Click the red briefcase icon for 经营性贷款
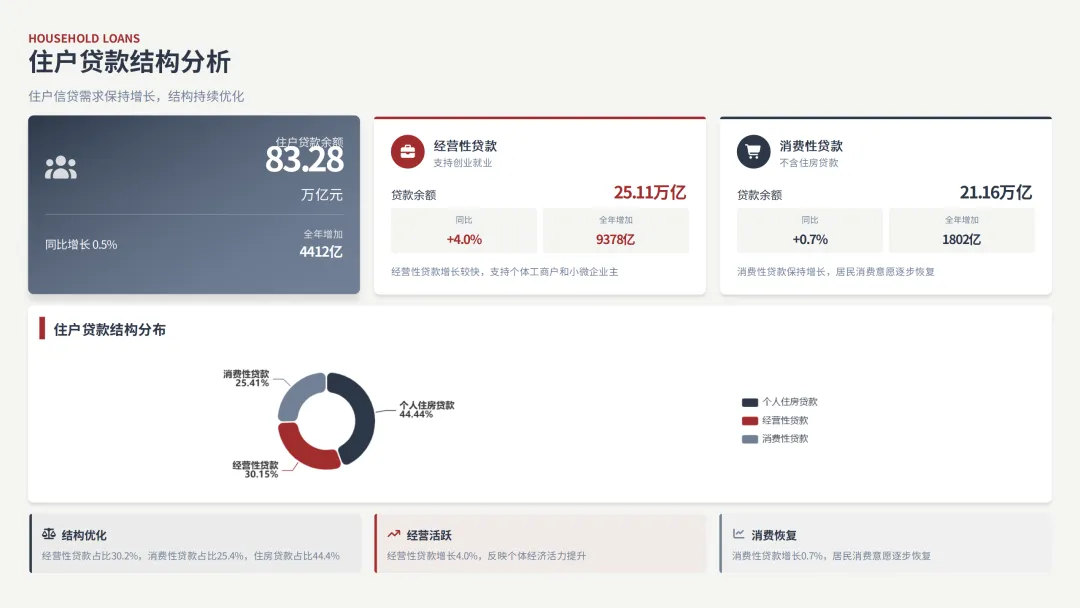The height and width of the screenshot is (608, 1080). 408,151
